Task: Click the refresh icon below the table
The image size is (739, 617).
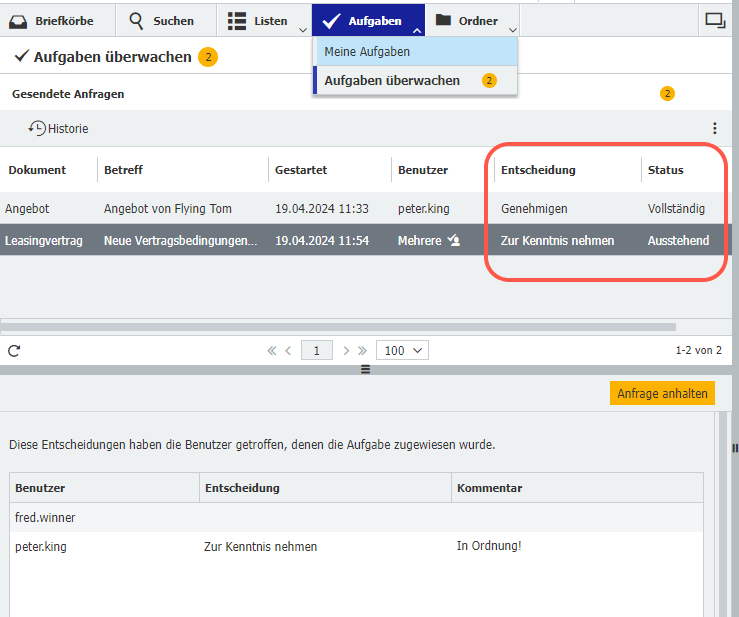Action: [14, 351]
